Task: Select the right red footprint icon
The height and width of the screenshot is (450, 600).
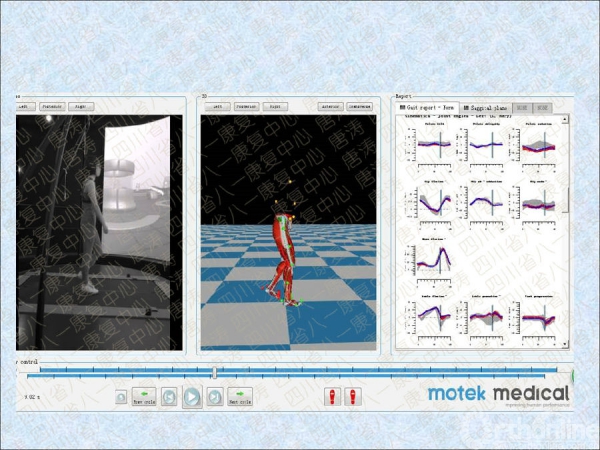Action: pos(351,397)
